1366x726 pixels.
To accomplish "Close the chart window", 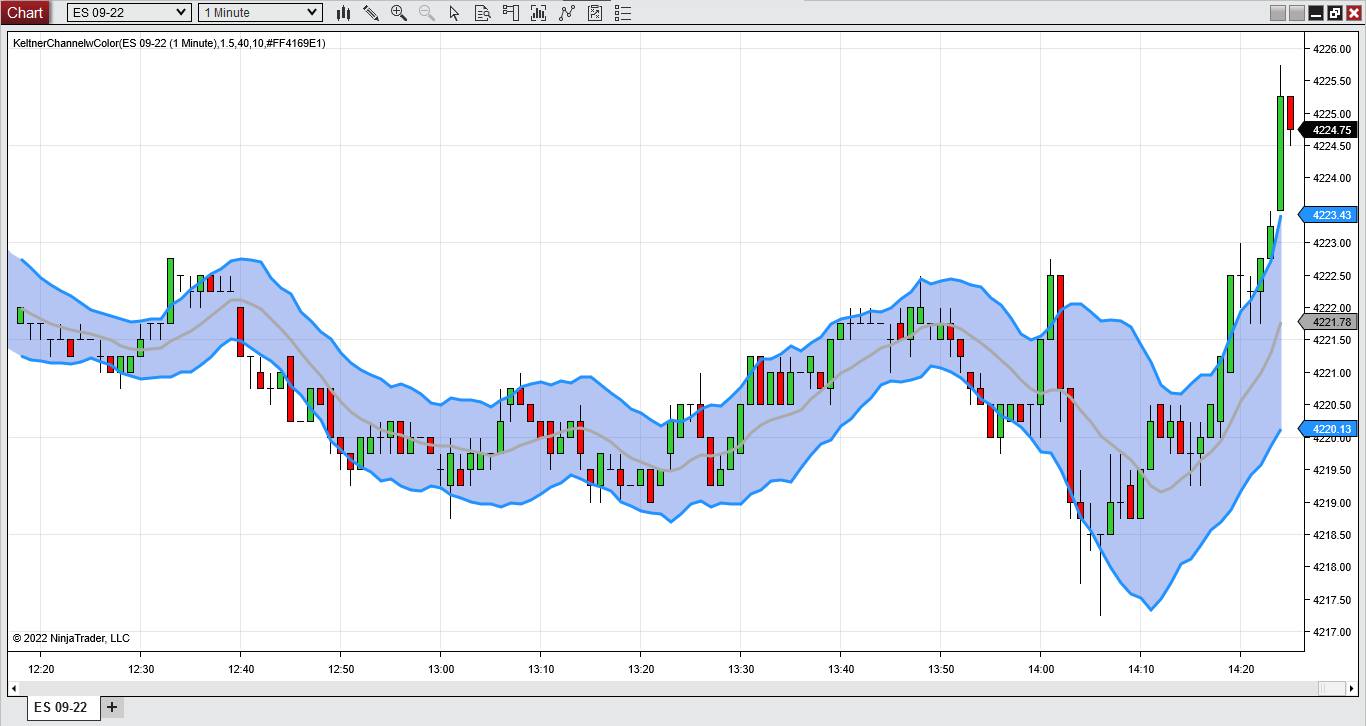I will coord(1354,13).
